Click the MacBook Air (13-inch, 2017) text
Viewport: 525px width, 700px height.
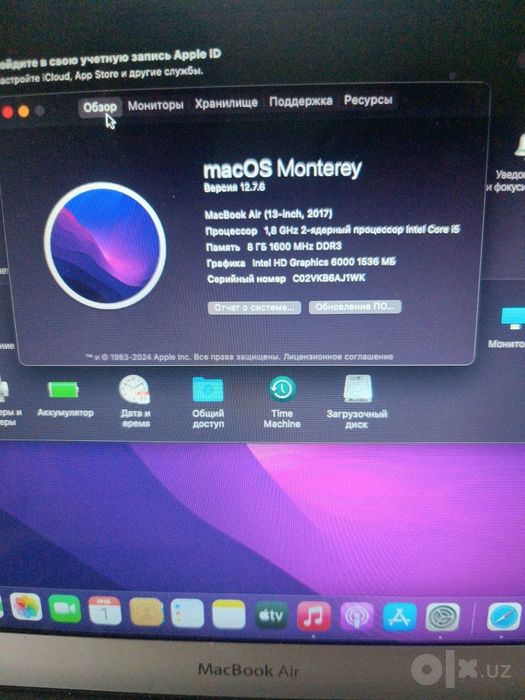tap(268, 214)
